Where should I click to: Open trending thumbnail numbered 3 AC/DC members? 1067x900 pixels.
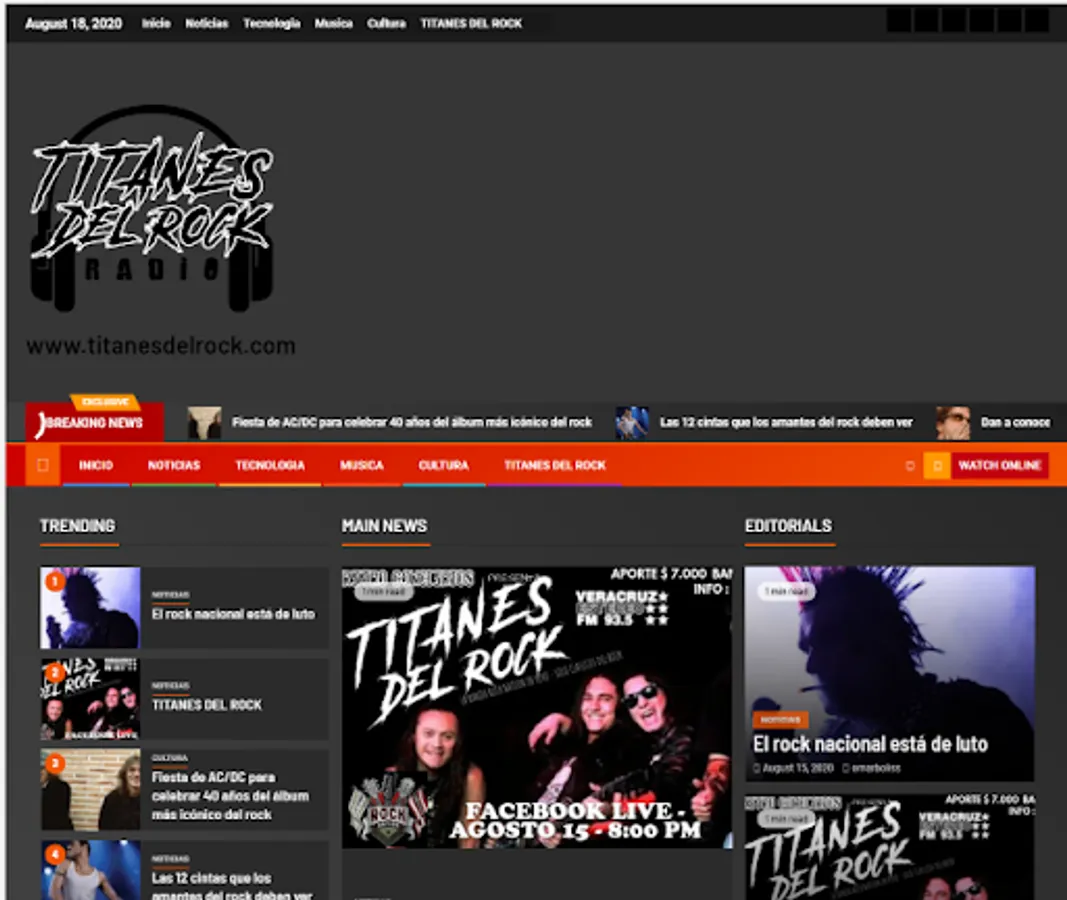point(90,789)
